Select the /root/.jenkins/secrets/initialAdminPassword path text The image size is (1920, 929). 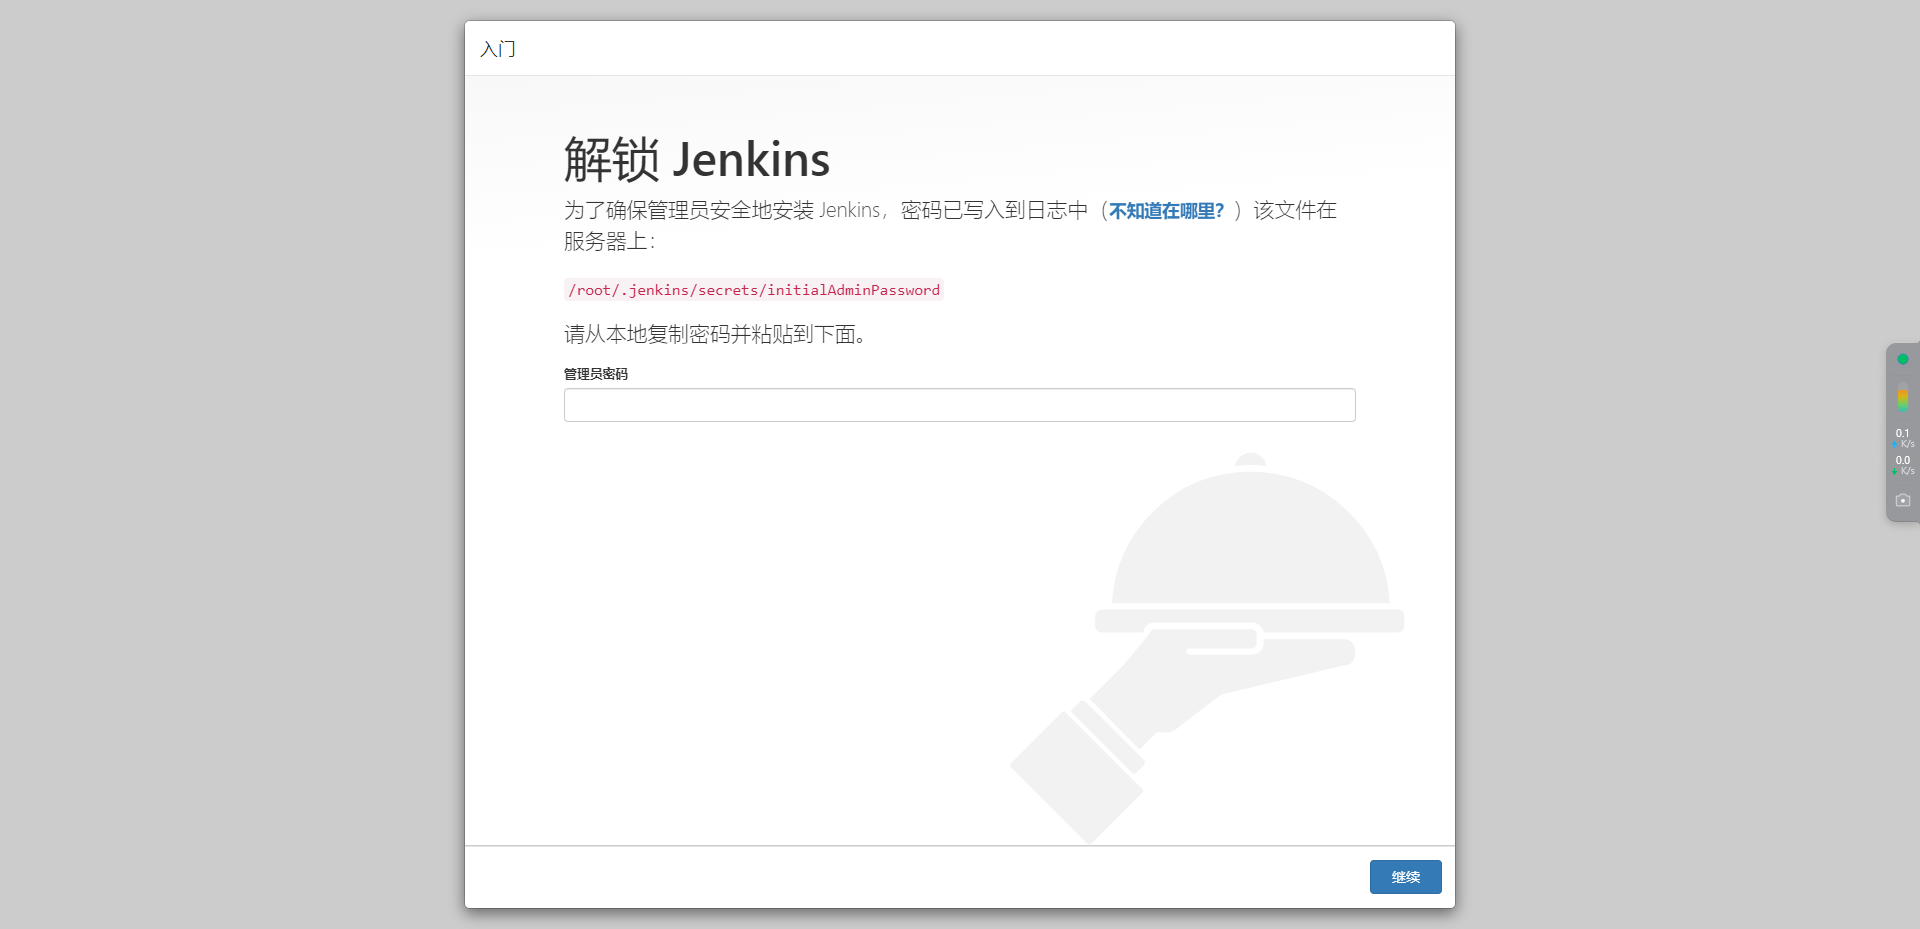click(754, 290)
